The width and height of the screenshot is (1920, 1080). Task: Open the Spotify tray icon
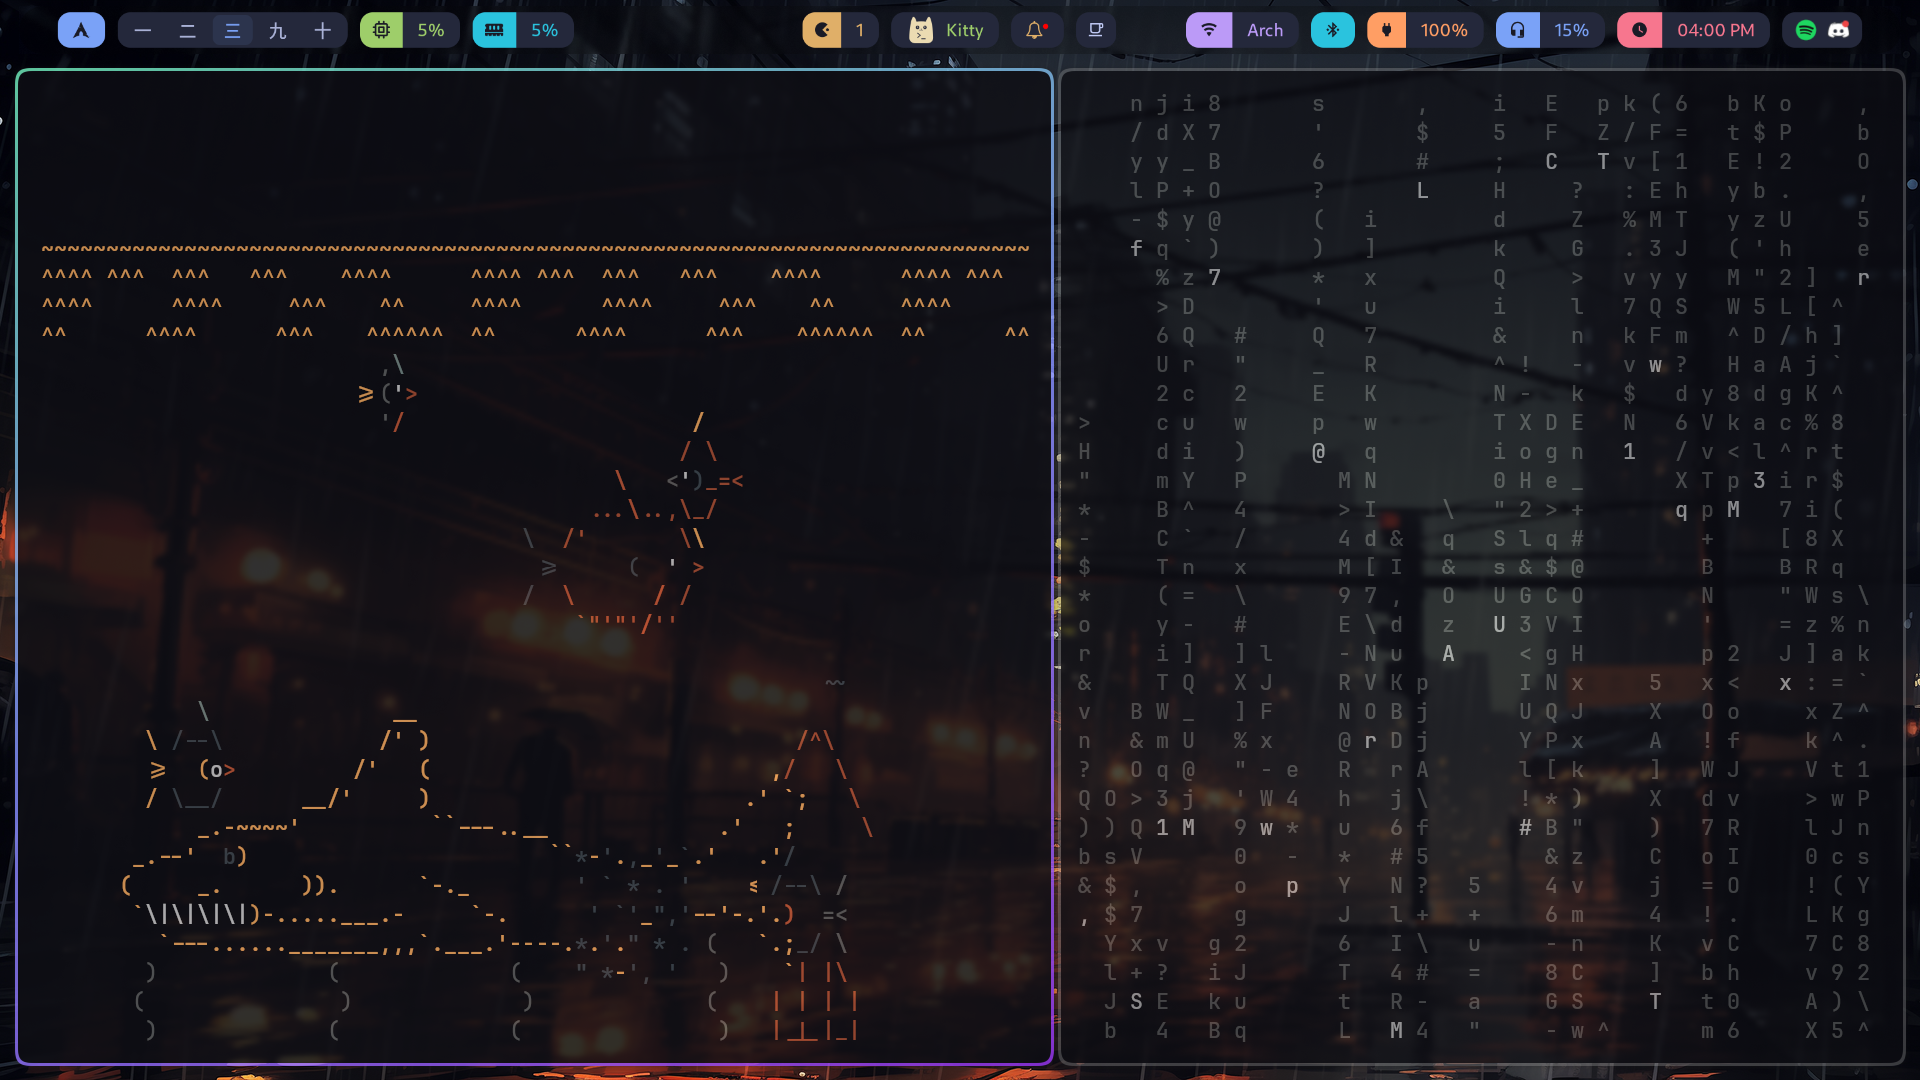pos(1806,30)
